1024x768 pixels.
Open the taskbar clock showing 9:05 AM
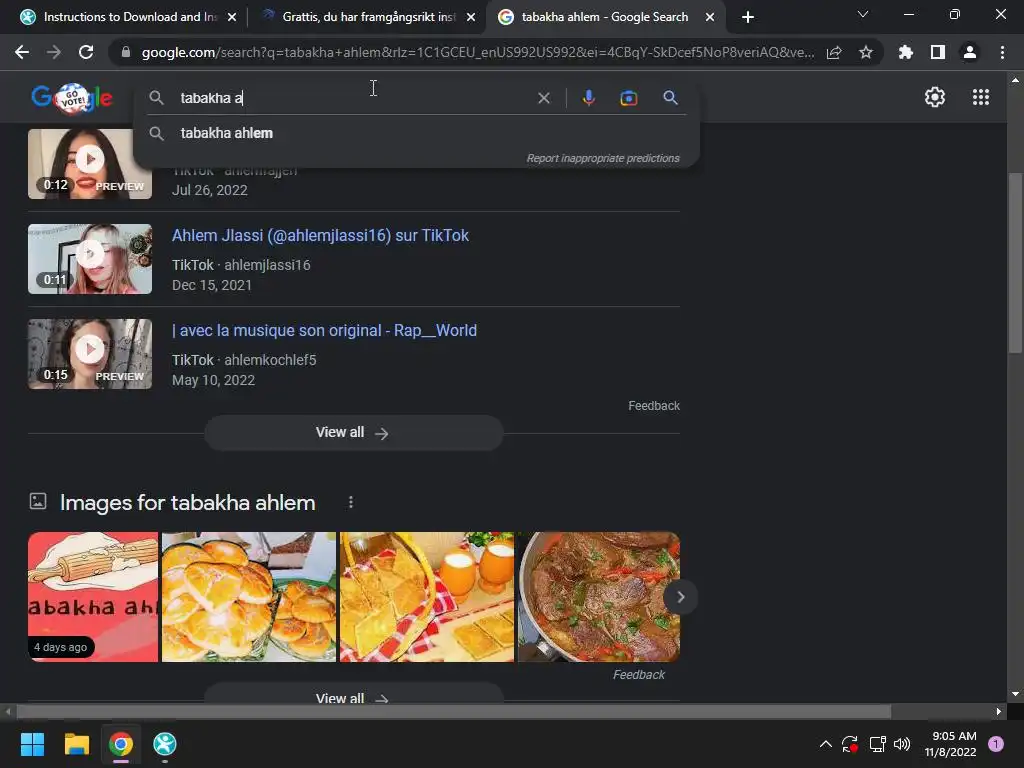pyautogui.click(x=951, y=744)
